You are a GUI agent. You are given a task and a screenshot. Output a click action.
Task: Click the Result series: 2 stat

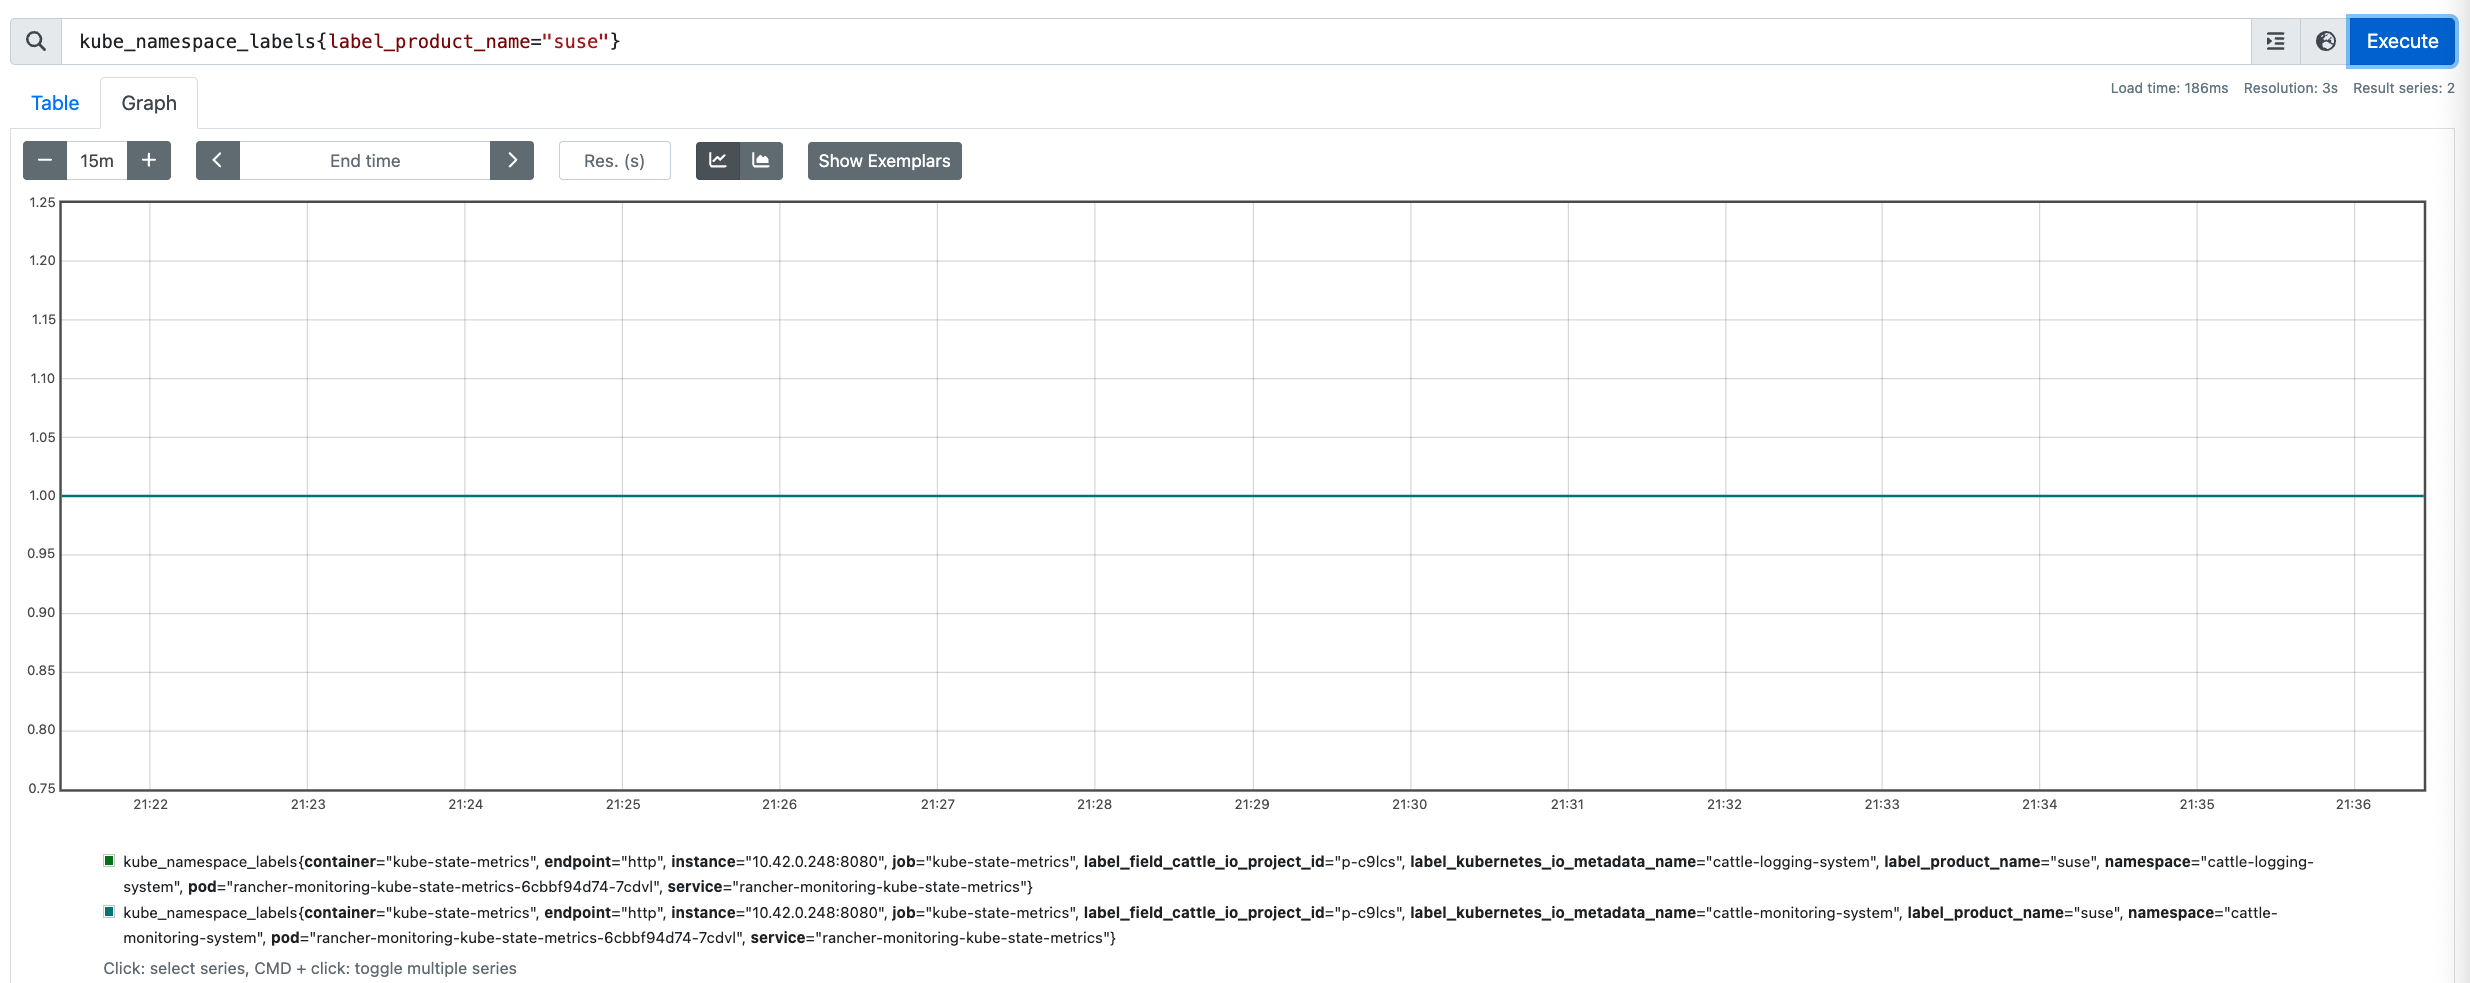click(x=2403, y=88)
